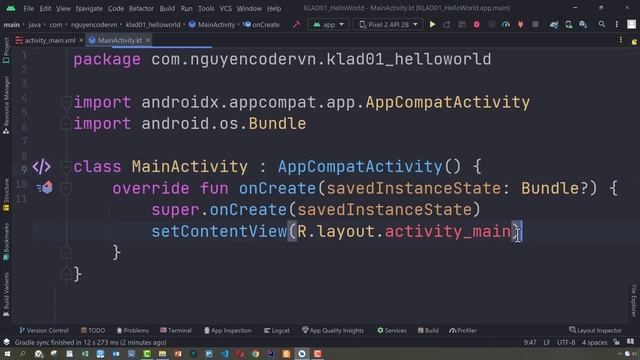Open the Windows Start button on taskbar
This screenshot has height=360, width=640.
[x=7, y=353]
